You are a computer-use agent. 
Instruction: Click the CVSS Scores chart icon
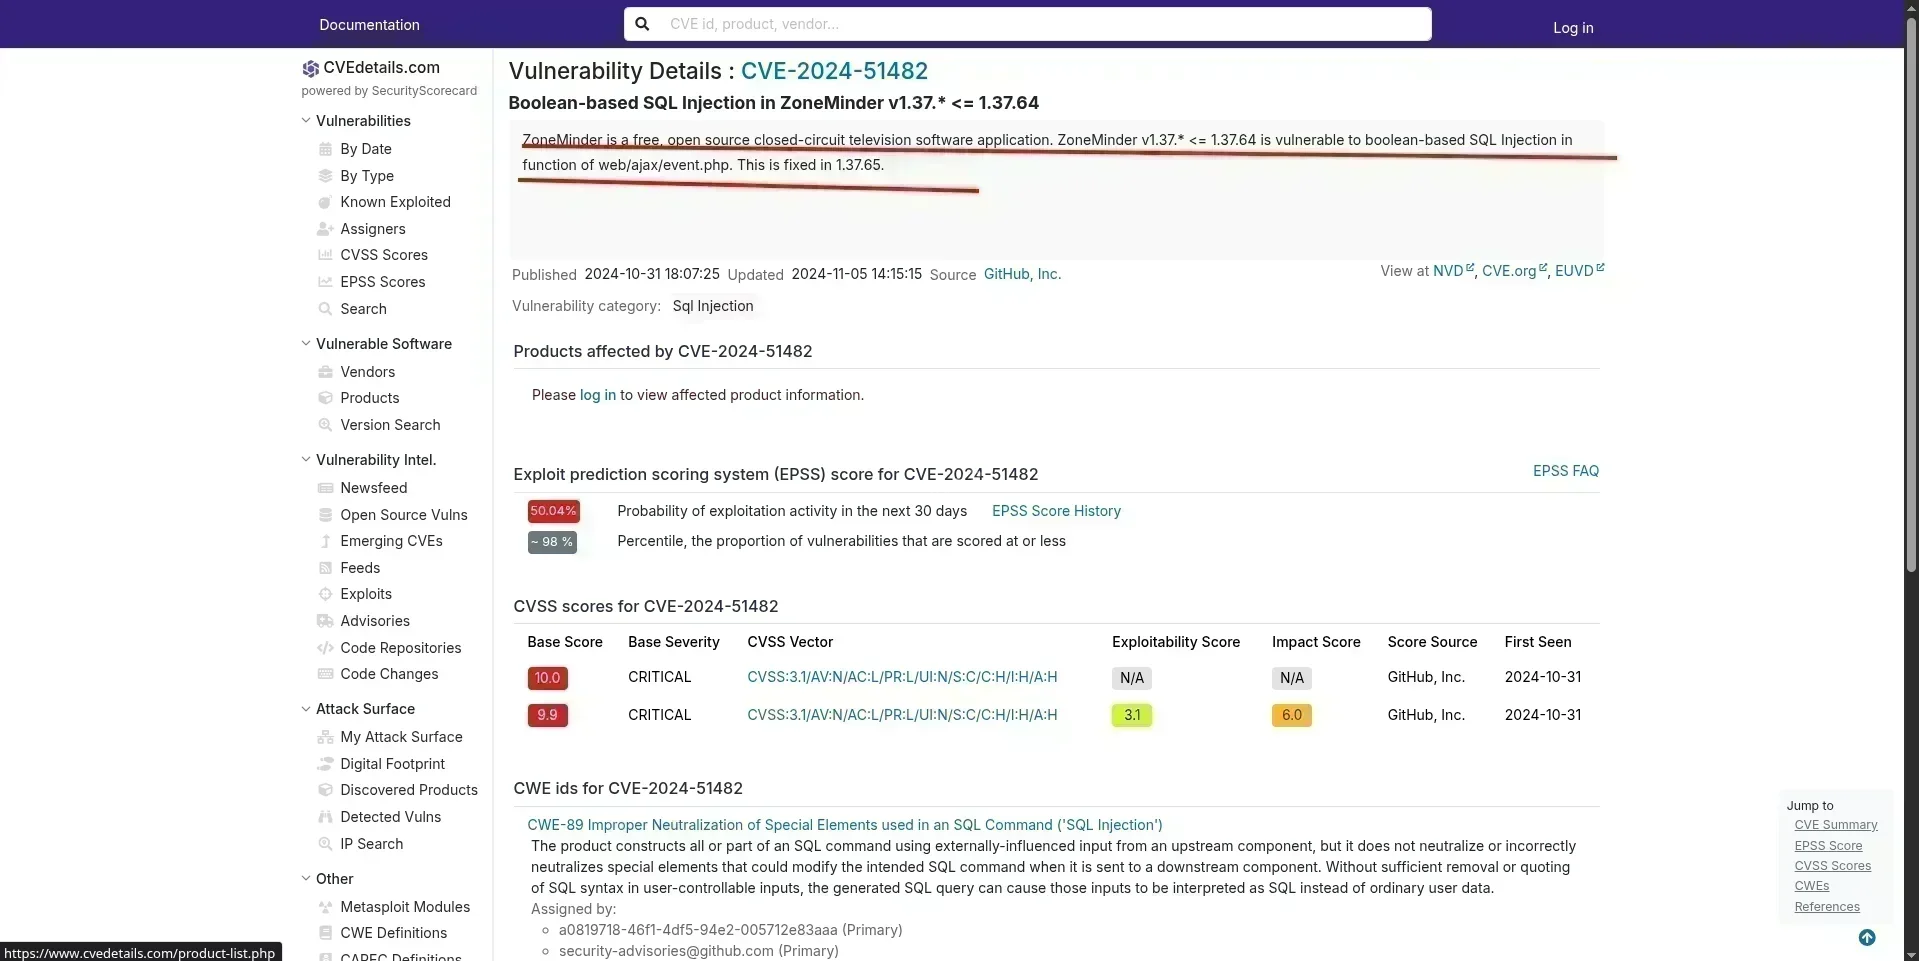[x=325, y=255]
